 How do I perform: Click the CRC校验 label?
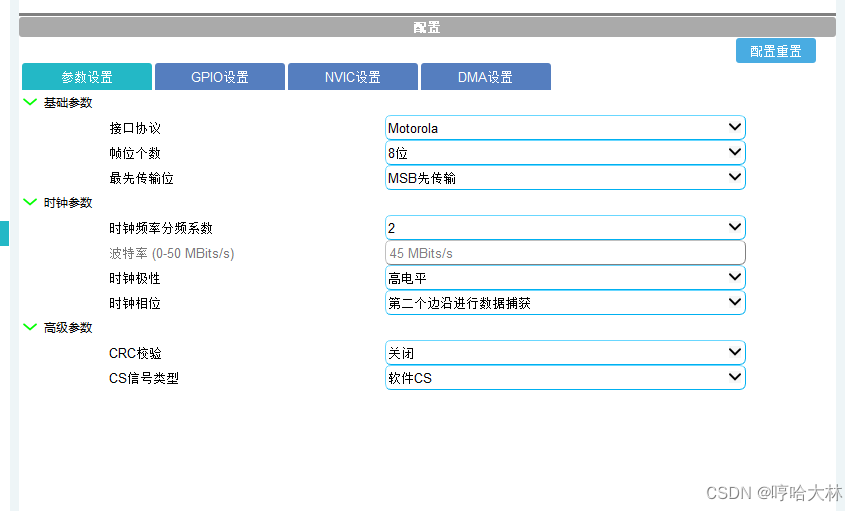tap(135, 353)
